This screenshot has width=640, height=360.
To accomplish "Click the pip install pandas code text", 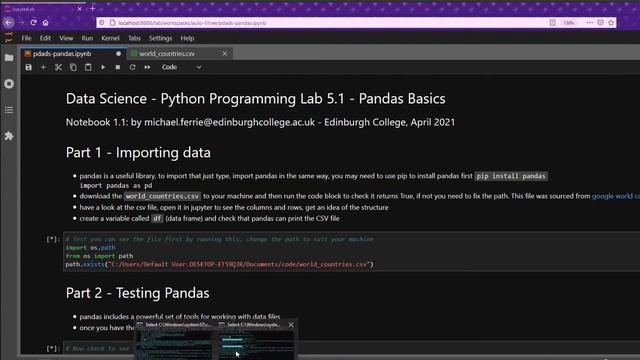I will (x=511, y=176).
